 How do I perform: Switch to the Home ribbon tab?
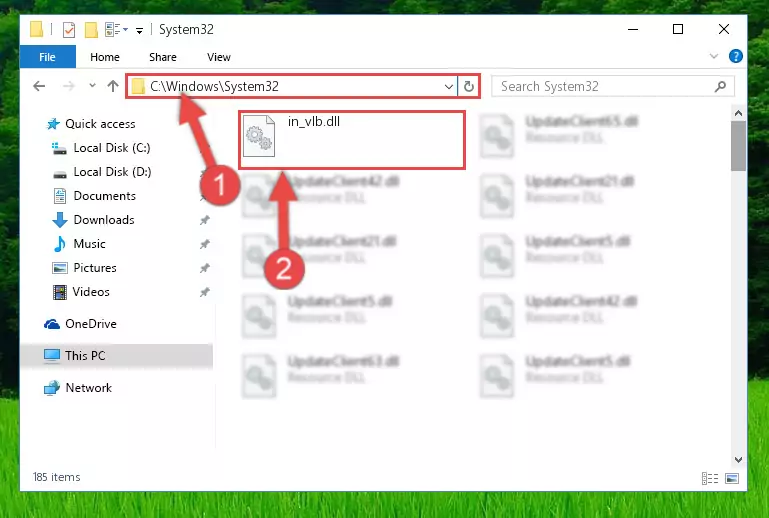pyautogui.click(x=104, y=57)
